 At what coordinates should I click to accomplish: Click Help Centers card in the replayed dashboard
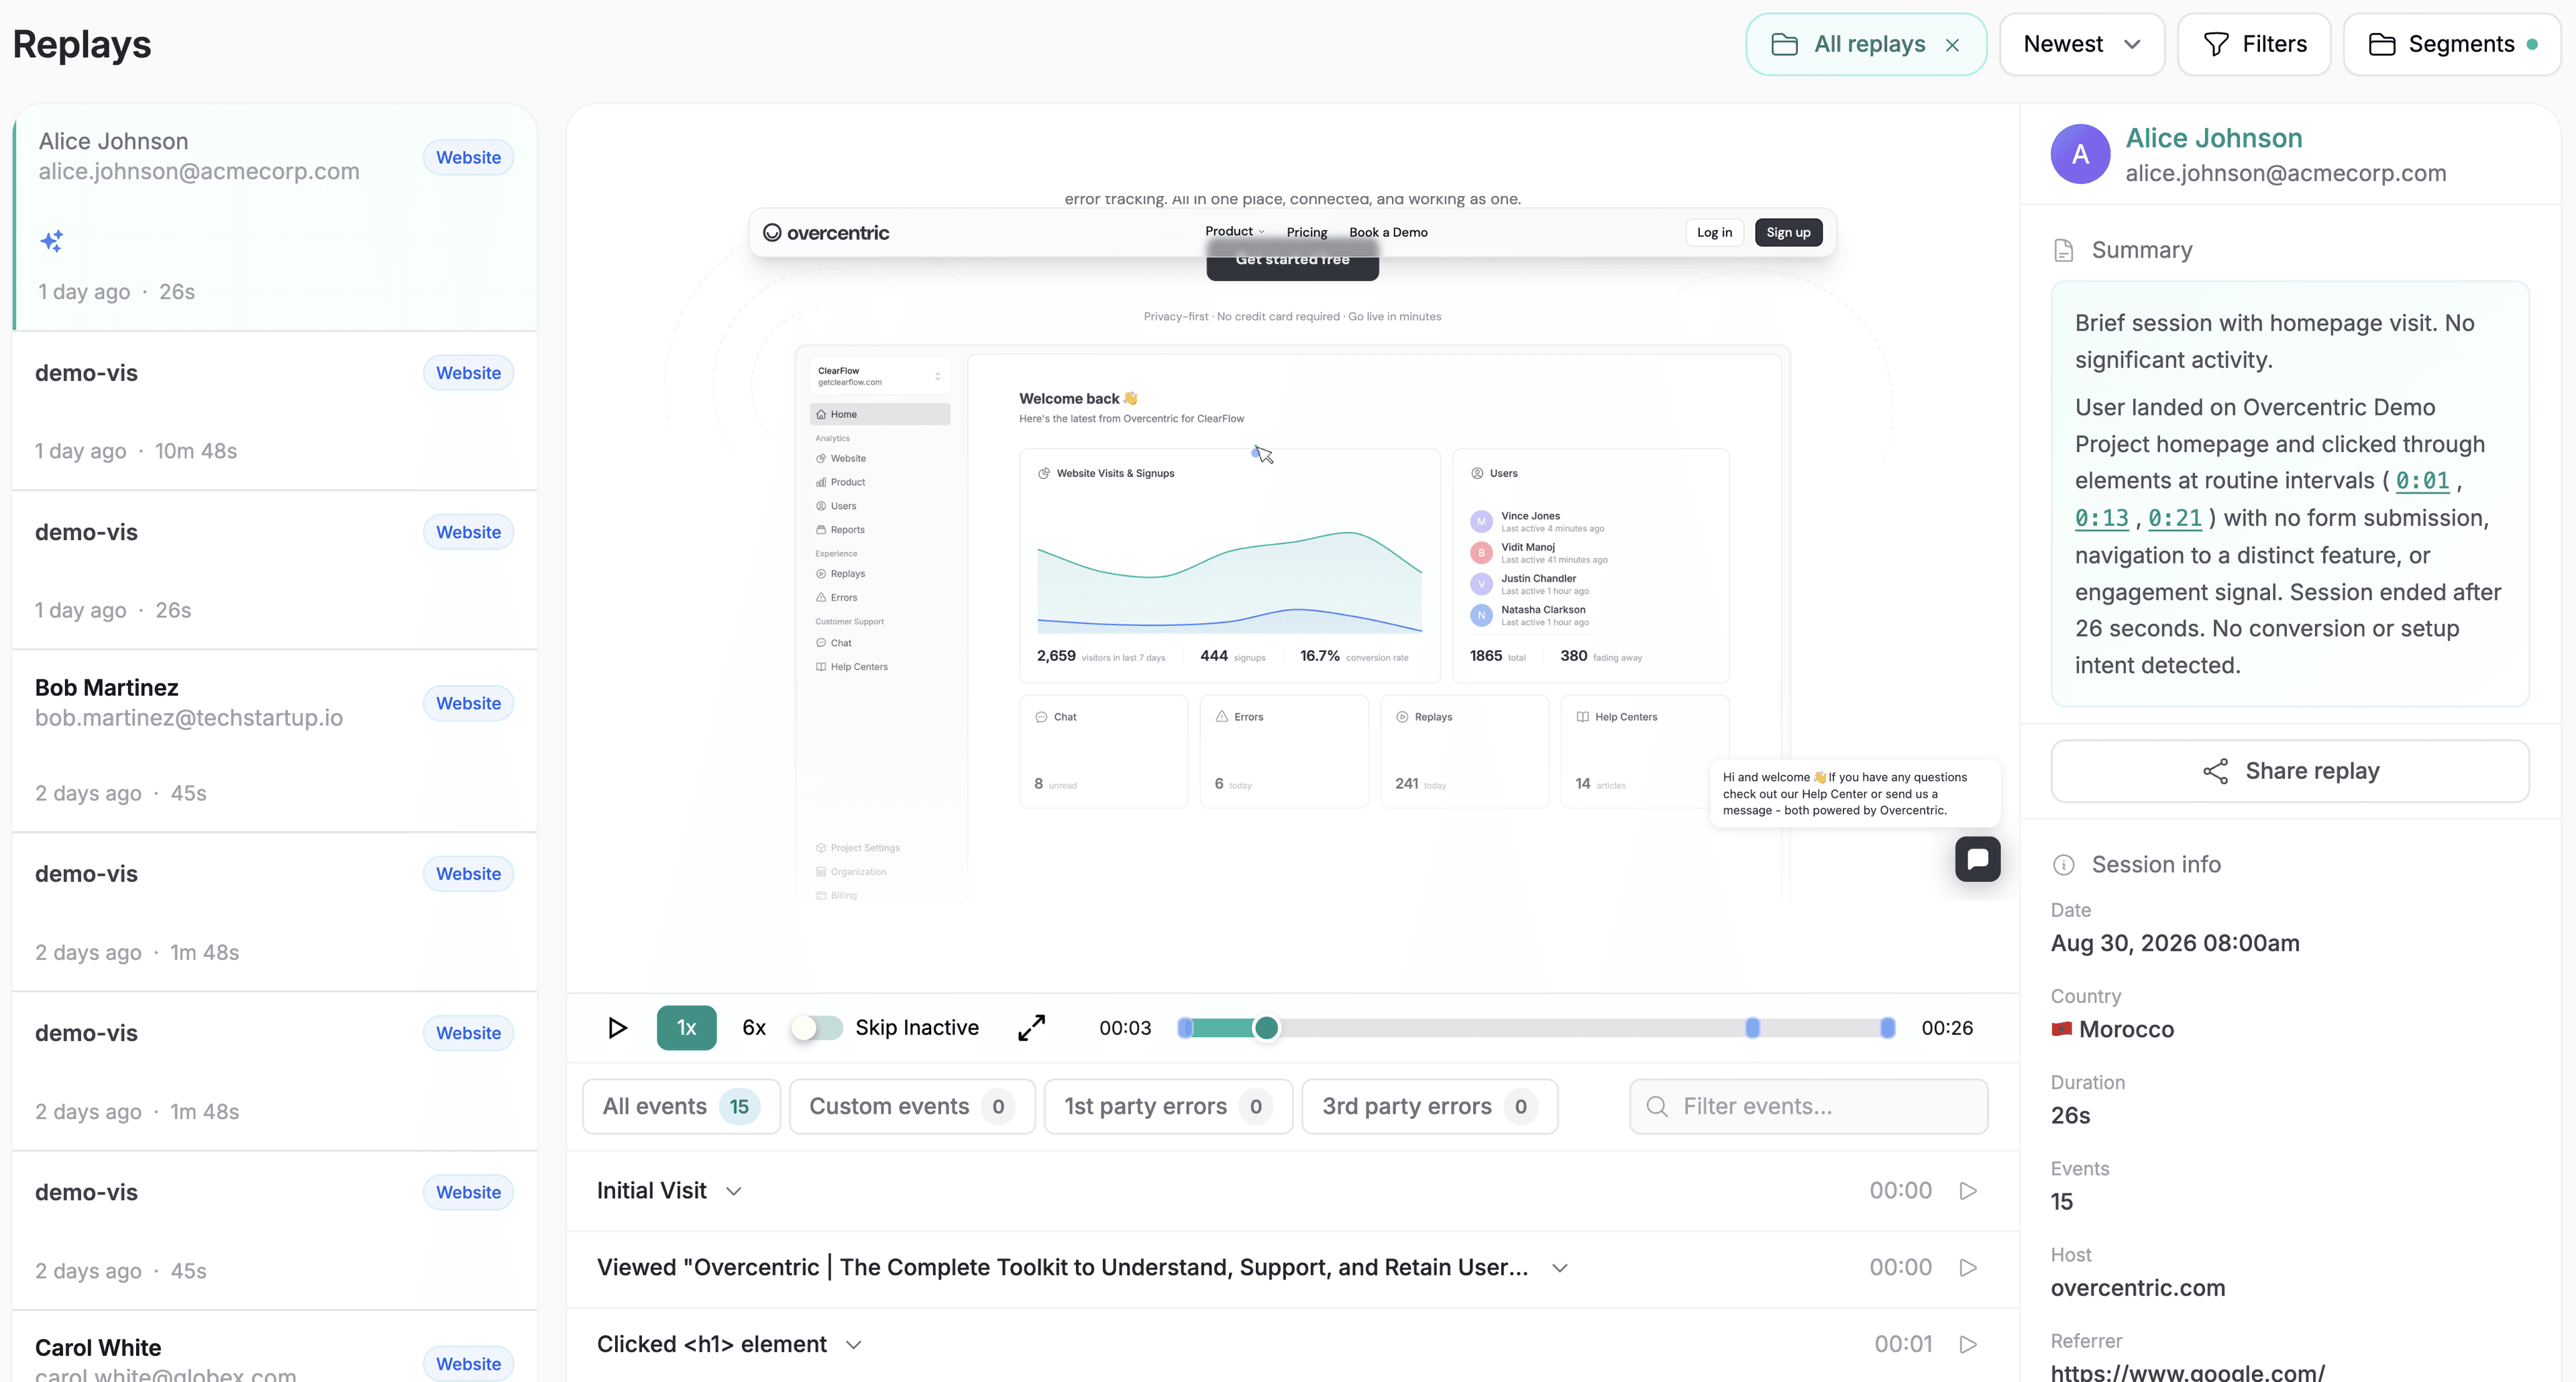(x=1644, y=751)
